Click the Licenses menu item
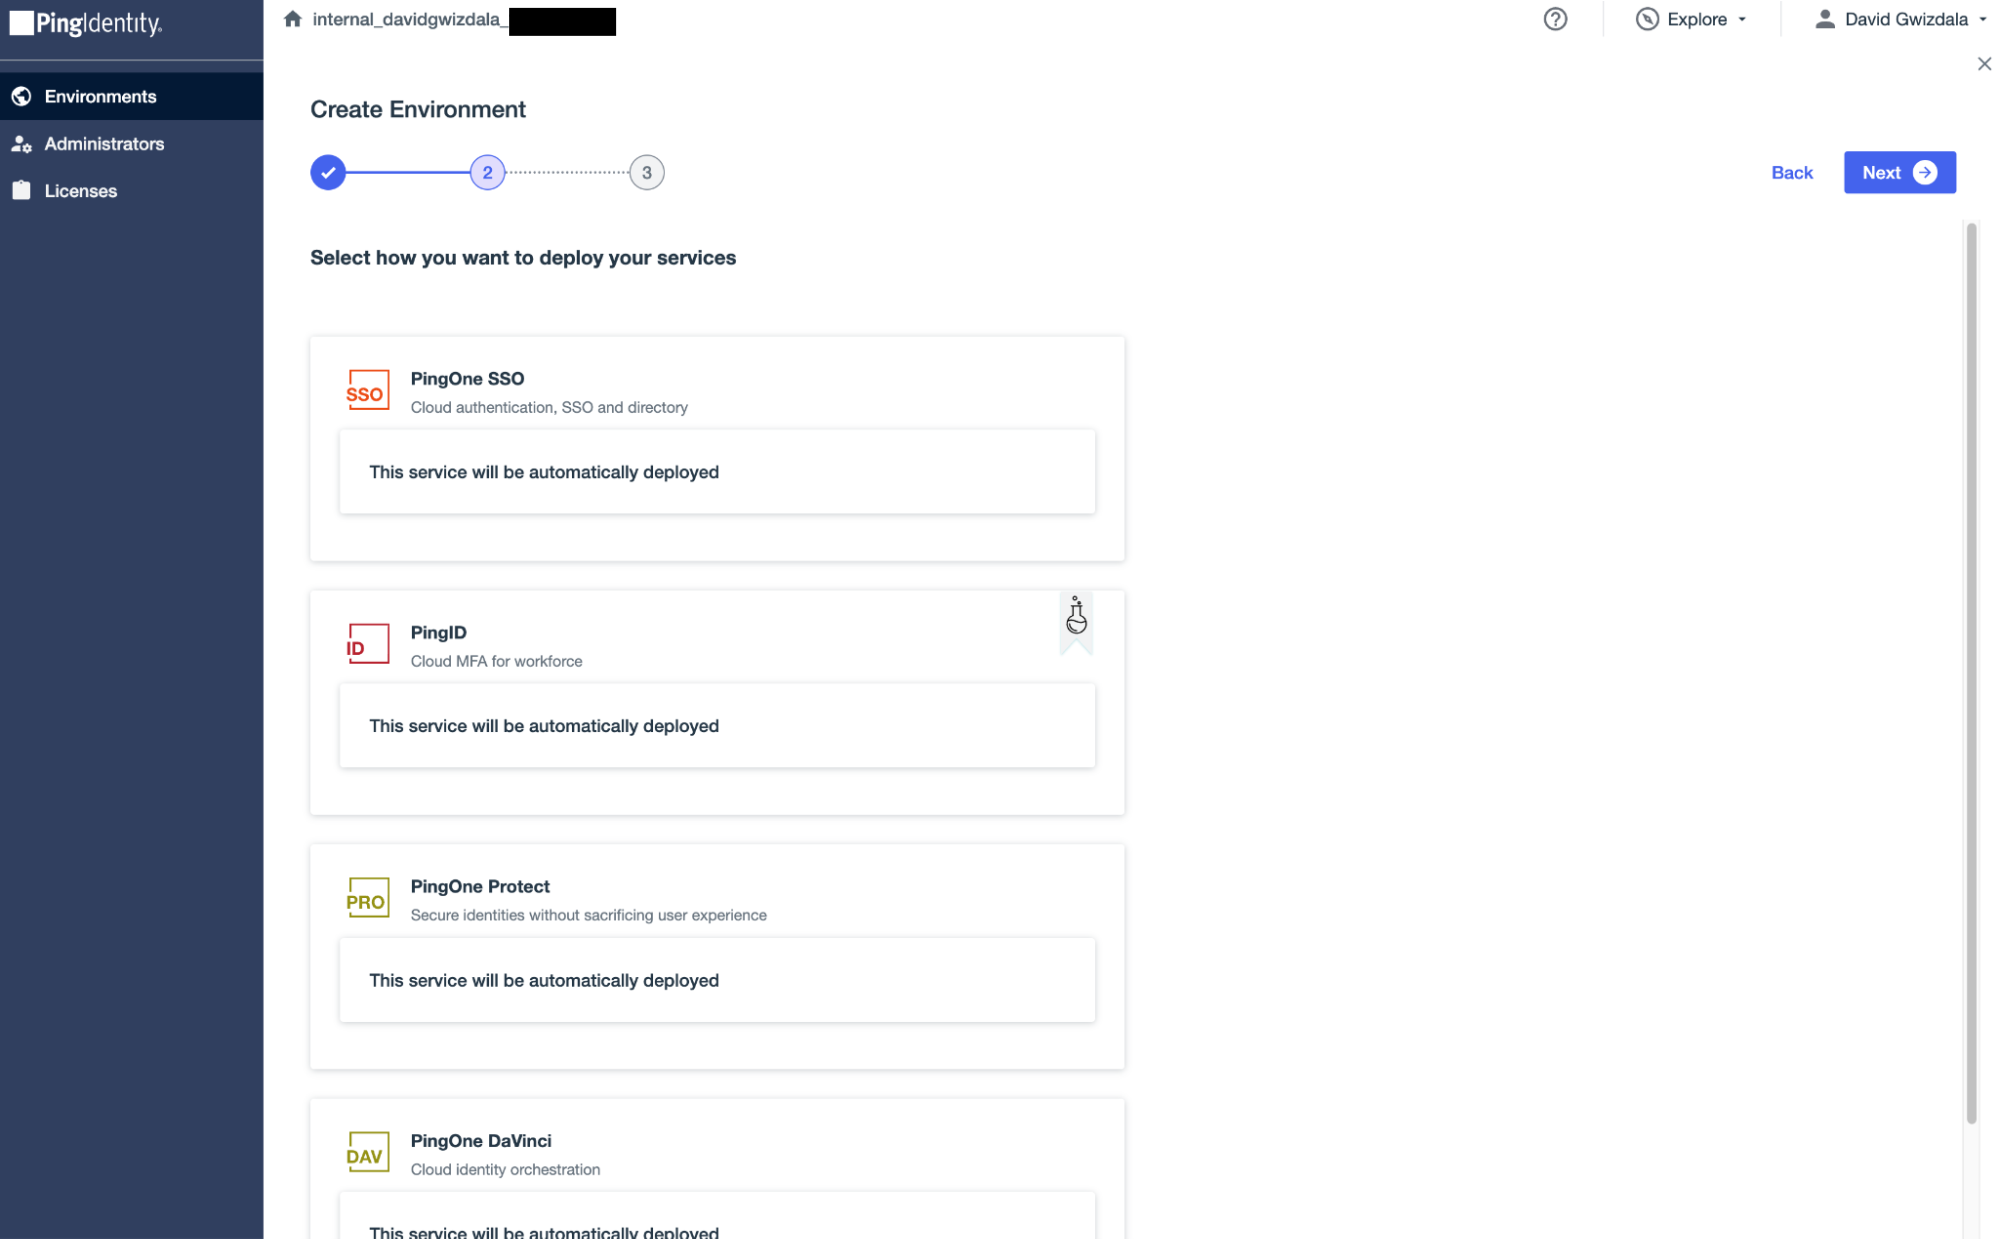The height and width of the screenshot is (1239, 1999). click(x=80, y=190)
